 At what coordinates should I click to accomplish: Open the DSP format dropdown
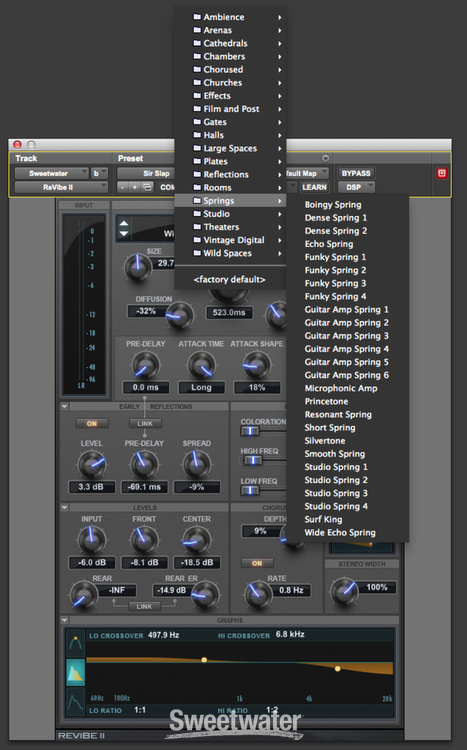click(356, 187)
